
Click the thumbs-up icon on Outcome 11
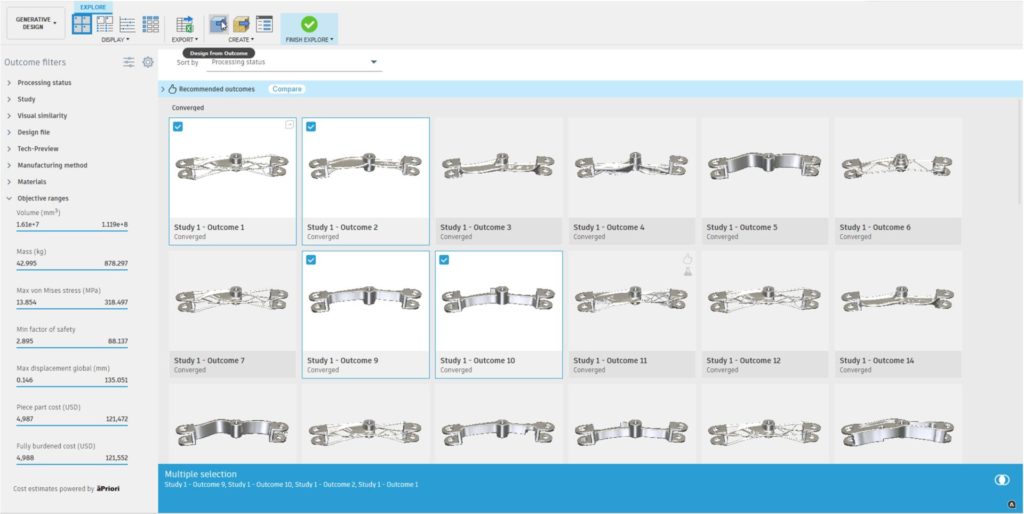[x=687, y=259]
